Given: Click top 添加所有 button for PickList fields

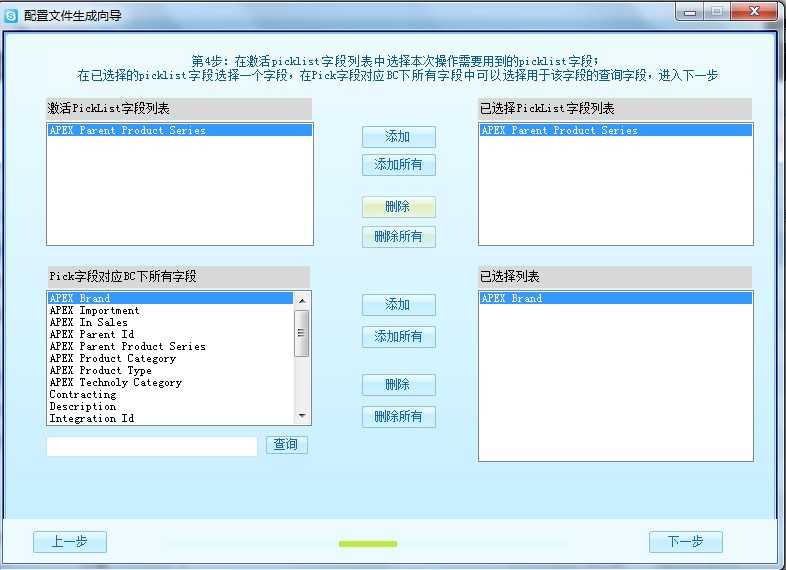Looking at the screenshot, I should (399, 165).
